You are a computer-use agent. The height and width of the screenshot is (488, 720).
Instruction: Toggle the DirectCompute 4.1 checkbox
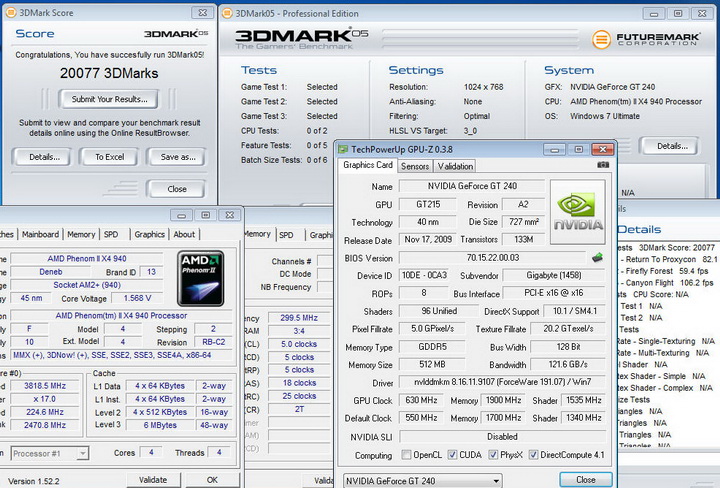pyautogui.click(x=533, y=454)
